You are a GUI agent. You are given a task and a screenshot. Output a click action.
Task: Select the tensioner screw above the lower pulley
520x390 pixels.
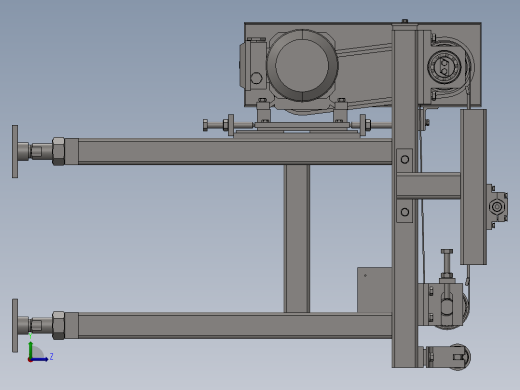(x=446, y=262)
